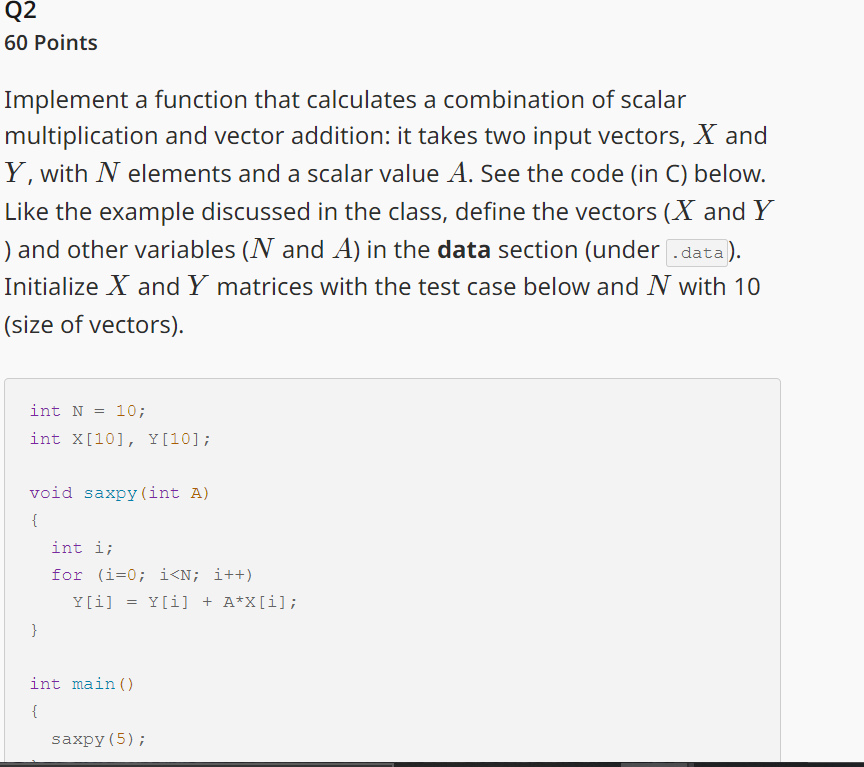Click the int N = 10; code line

point(88,411)
